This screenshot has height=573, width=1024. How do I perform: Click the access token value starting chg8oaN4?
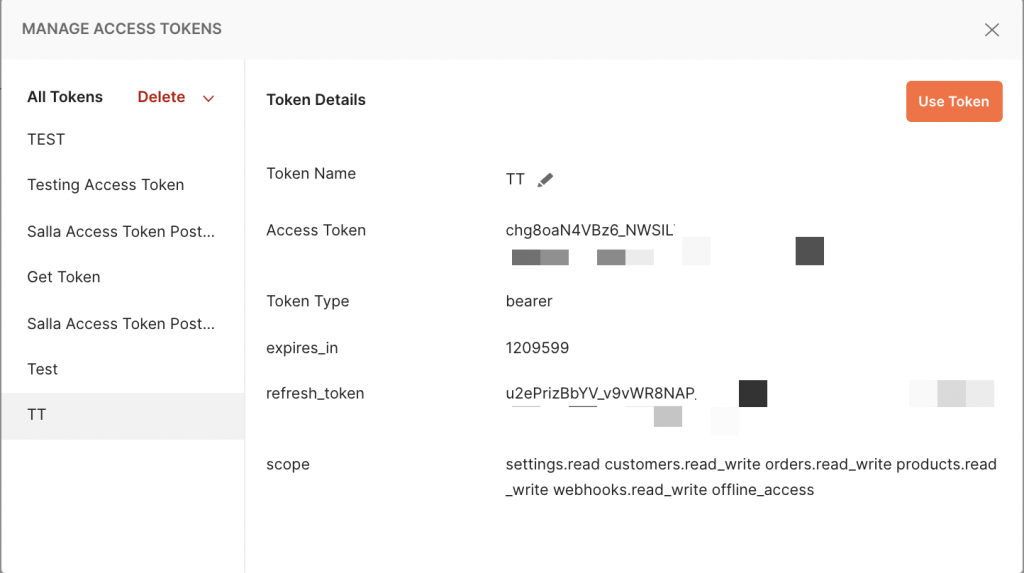pos(590,230)
